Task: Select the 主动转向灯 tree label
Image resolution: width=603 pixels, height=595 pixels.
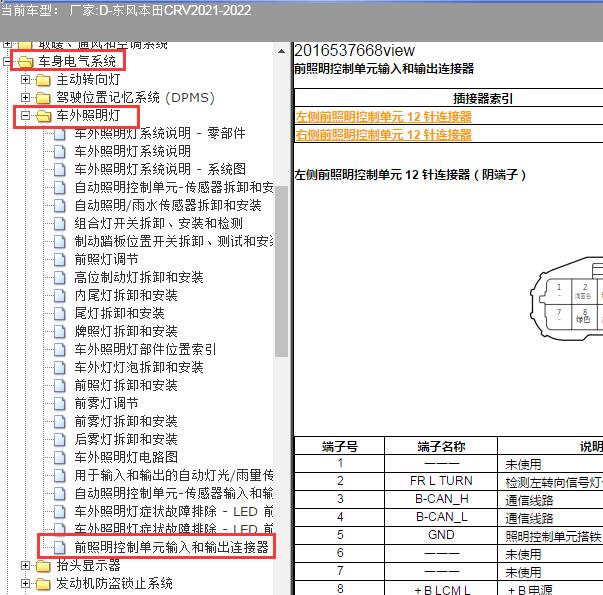Action: (x=88, y=79)
